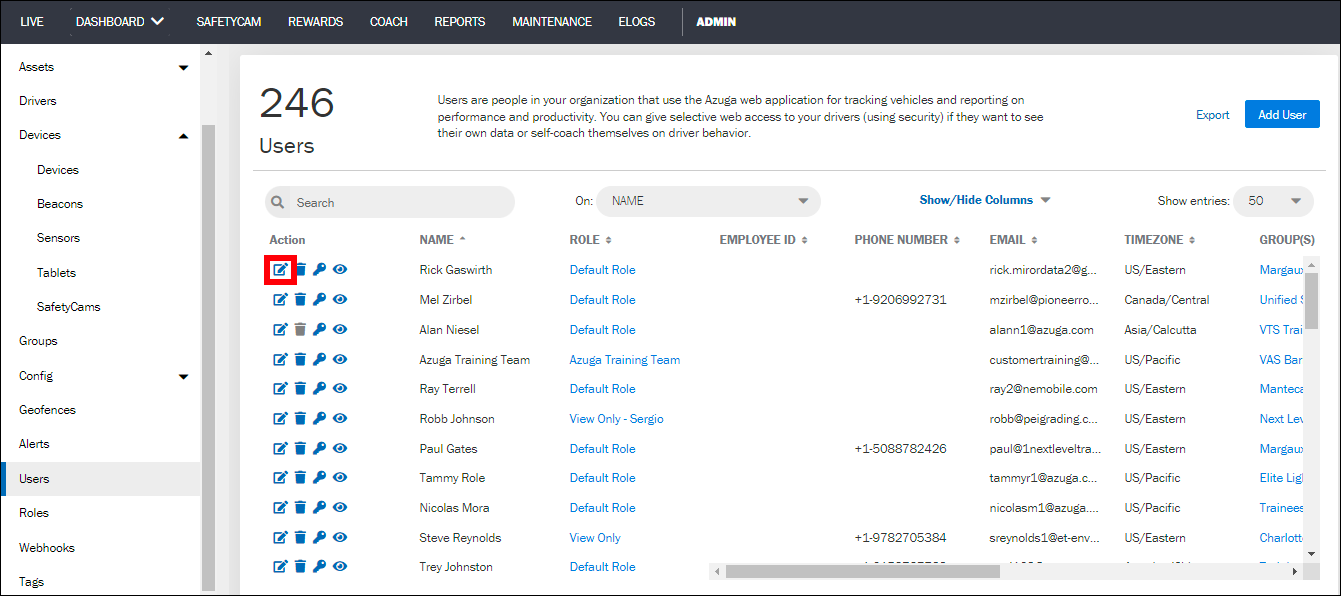This screenshot has height=596, width=1341.
Task: Open the COACH tab
Action: [x=389, y=21]
